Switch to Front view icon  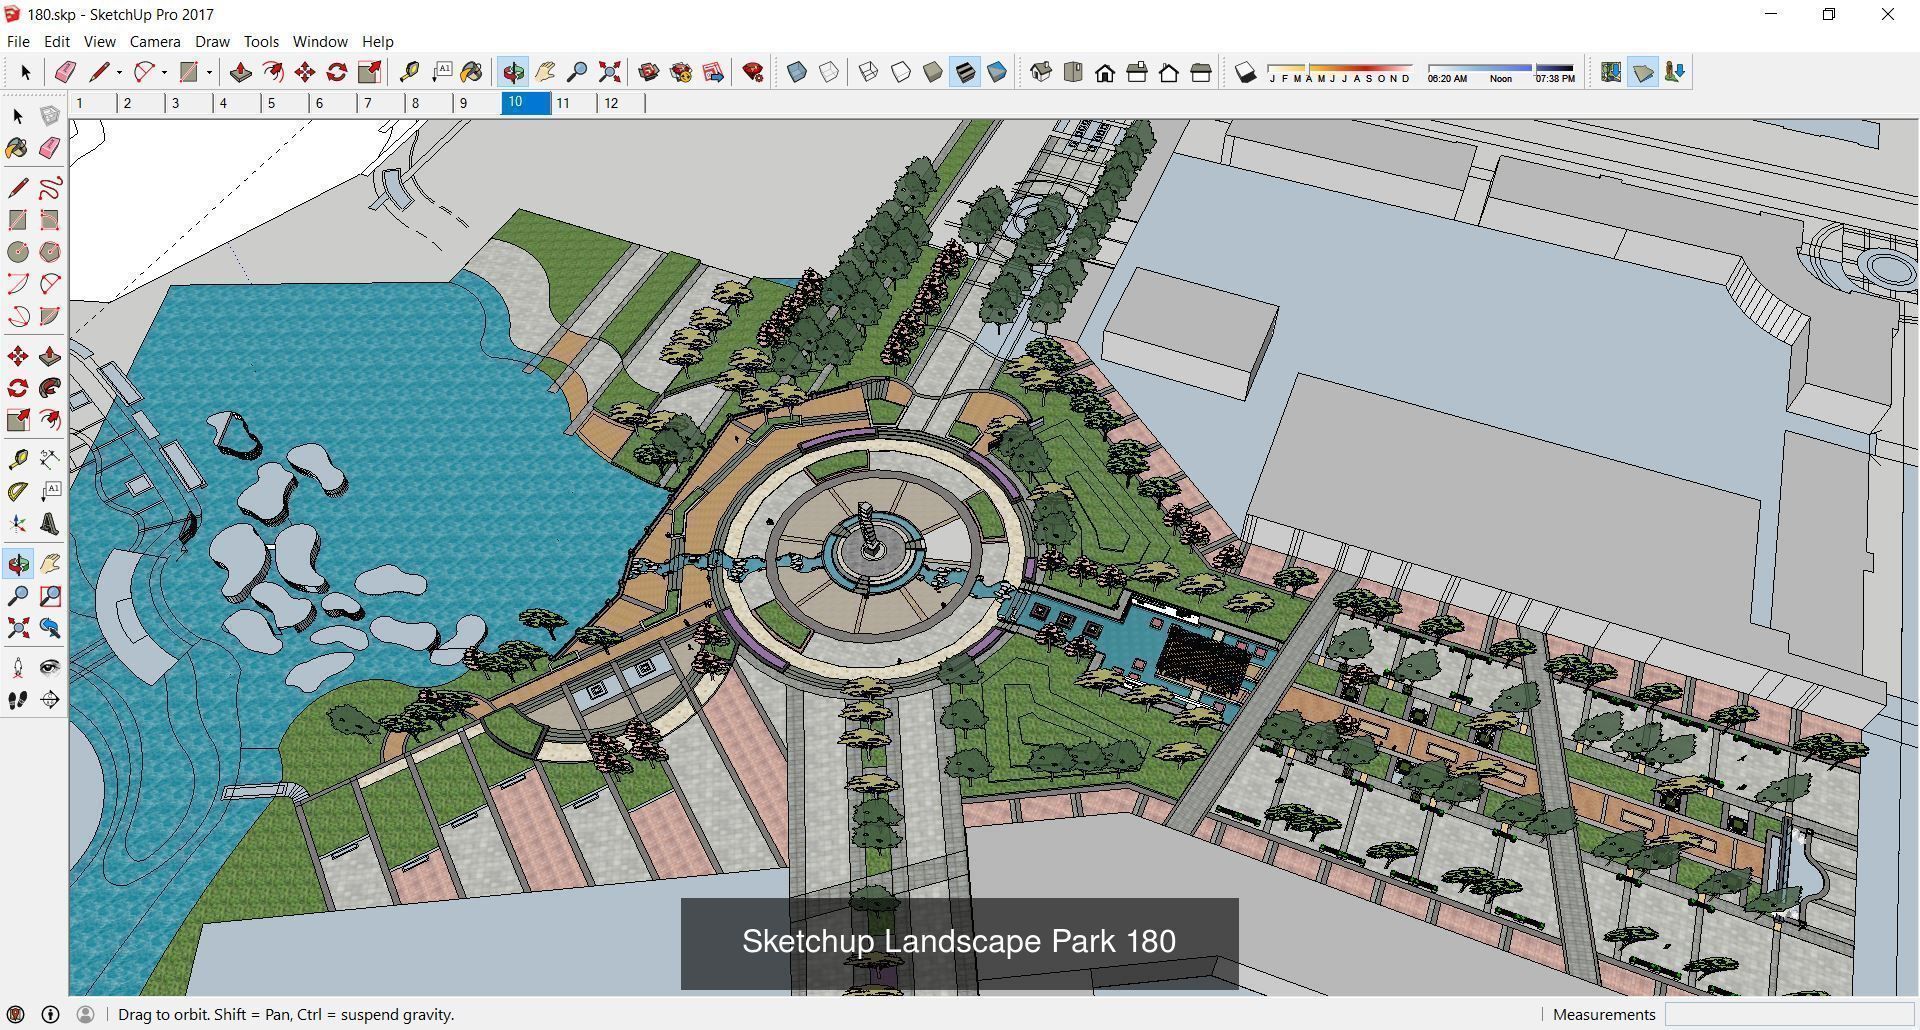pyautogui.click(x=1105, y=72)
